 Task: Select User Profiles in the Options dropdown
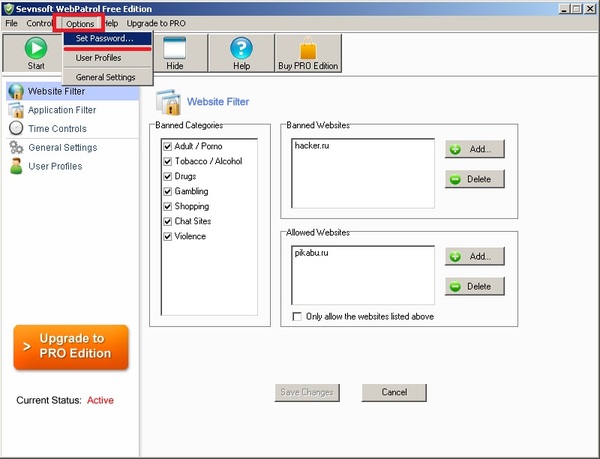(98, 58)
